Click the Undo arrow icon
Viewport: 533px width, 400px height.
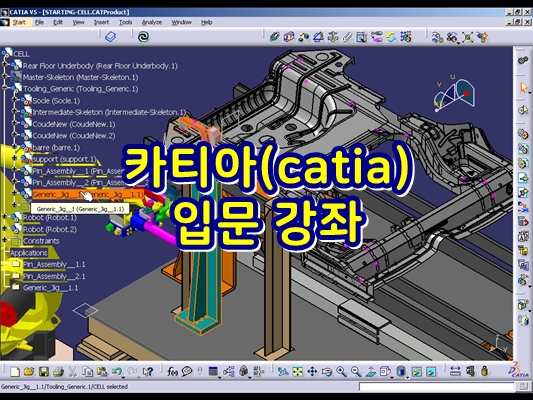click(117, 371)
